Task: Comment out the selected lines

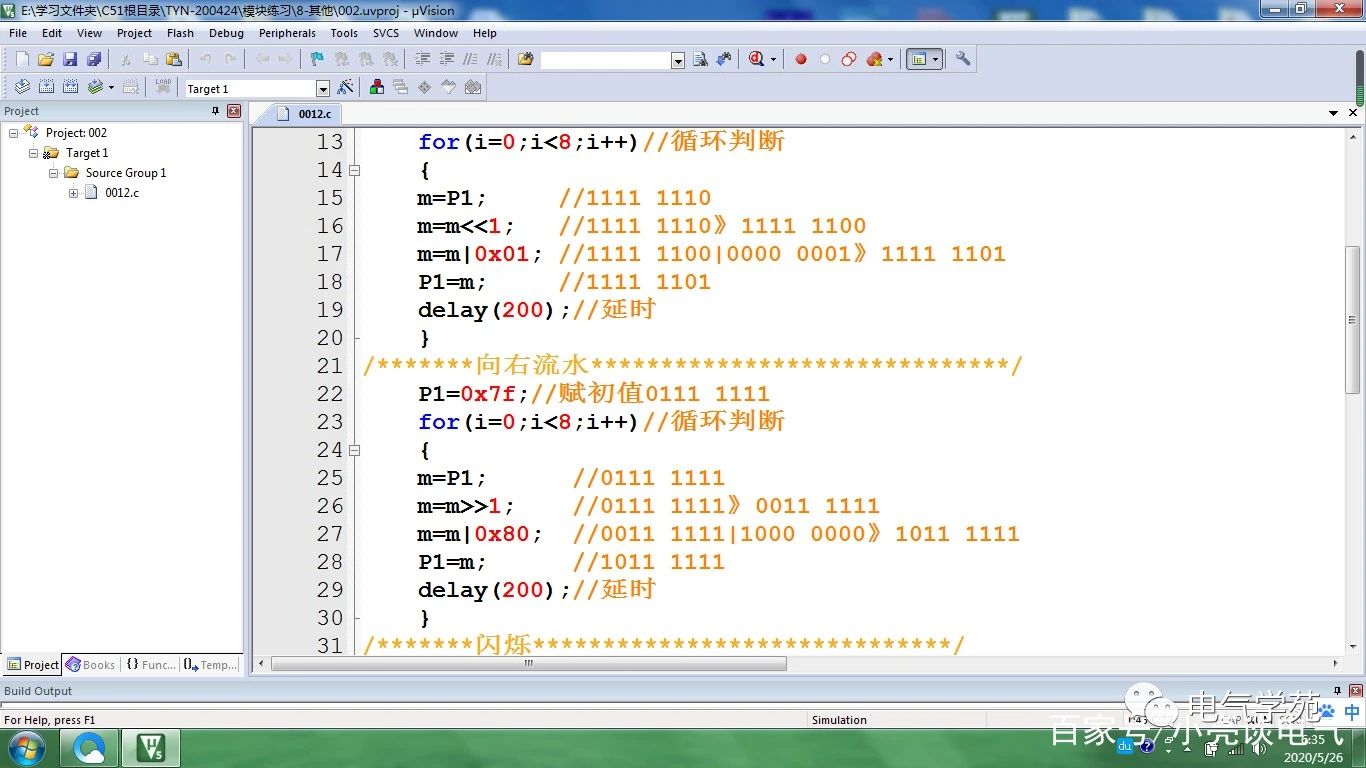Action: 470,59
